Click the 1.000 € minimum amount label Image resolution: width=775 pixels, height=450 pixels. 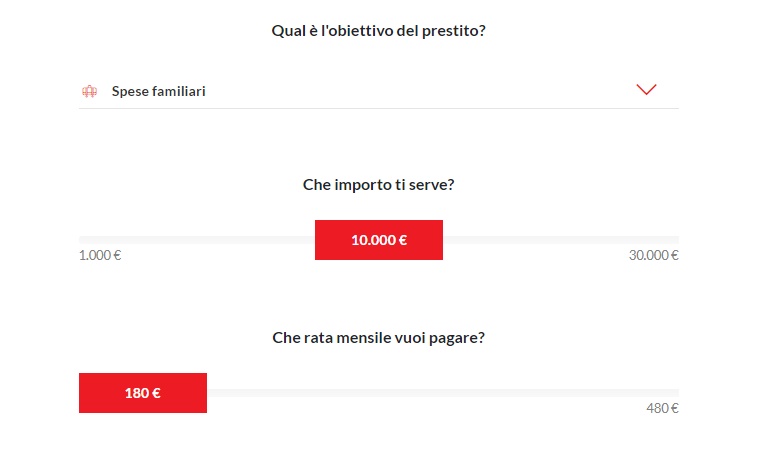(100, 255)
